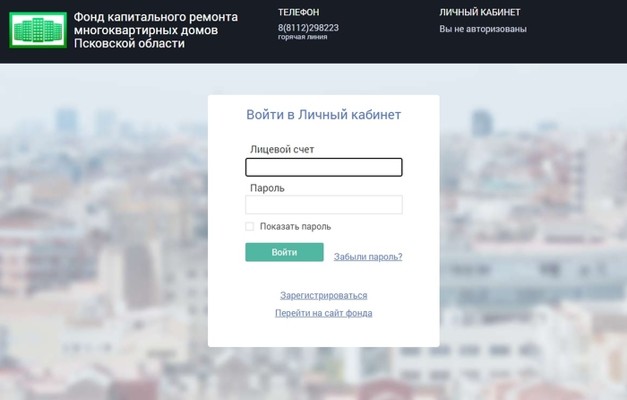Click the 'Вы не авторизованы' status text
The width and height of the screenshot is (627, 400).
pyautogui.click(x=481, y=28)
